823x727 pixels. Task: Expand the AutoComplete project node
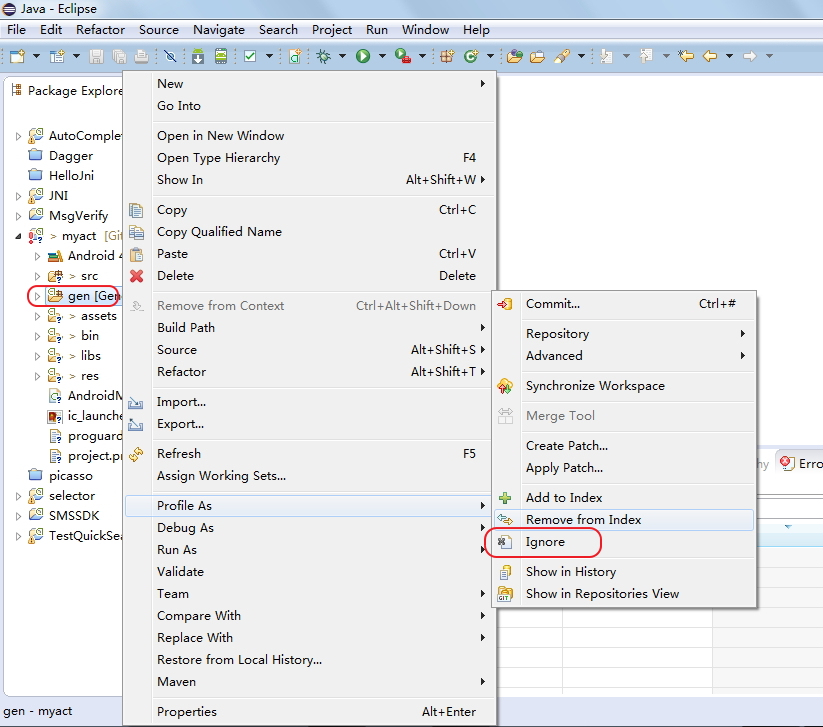(x=18, y=136)
